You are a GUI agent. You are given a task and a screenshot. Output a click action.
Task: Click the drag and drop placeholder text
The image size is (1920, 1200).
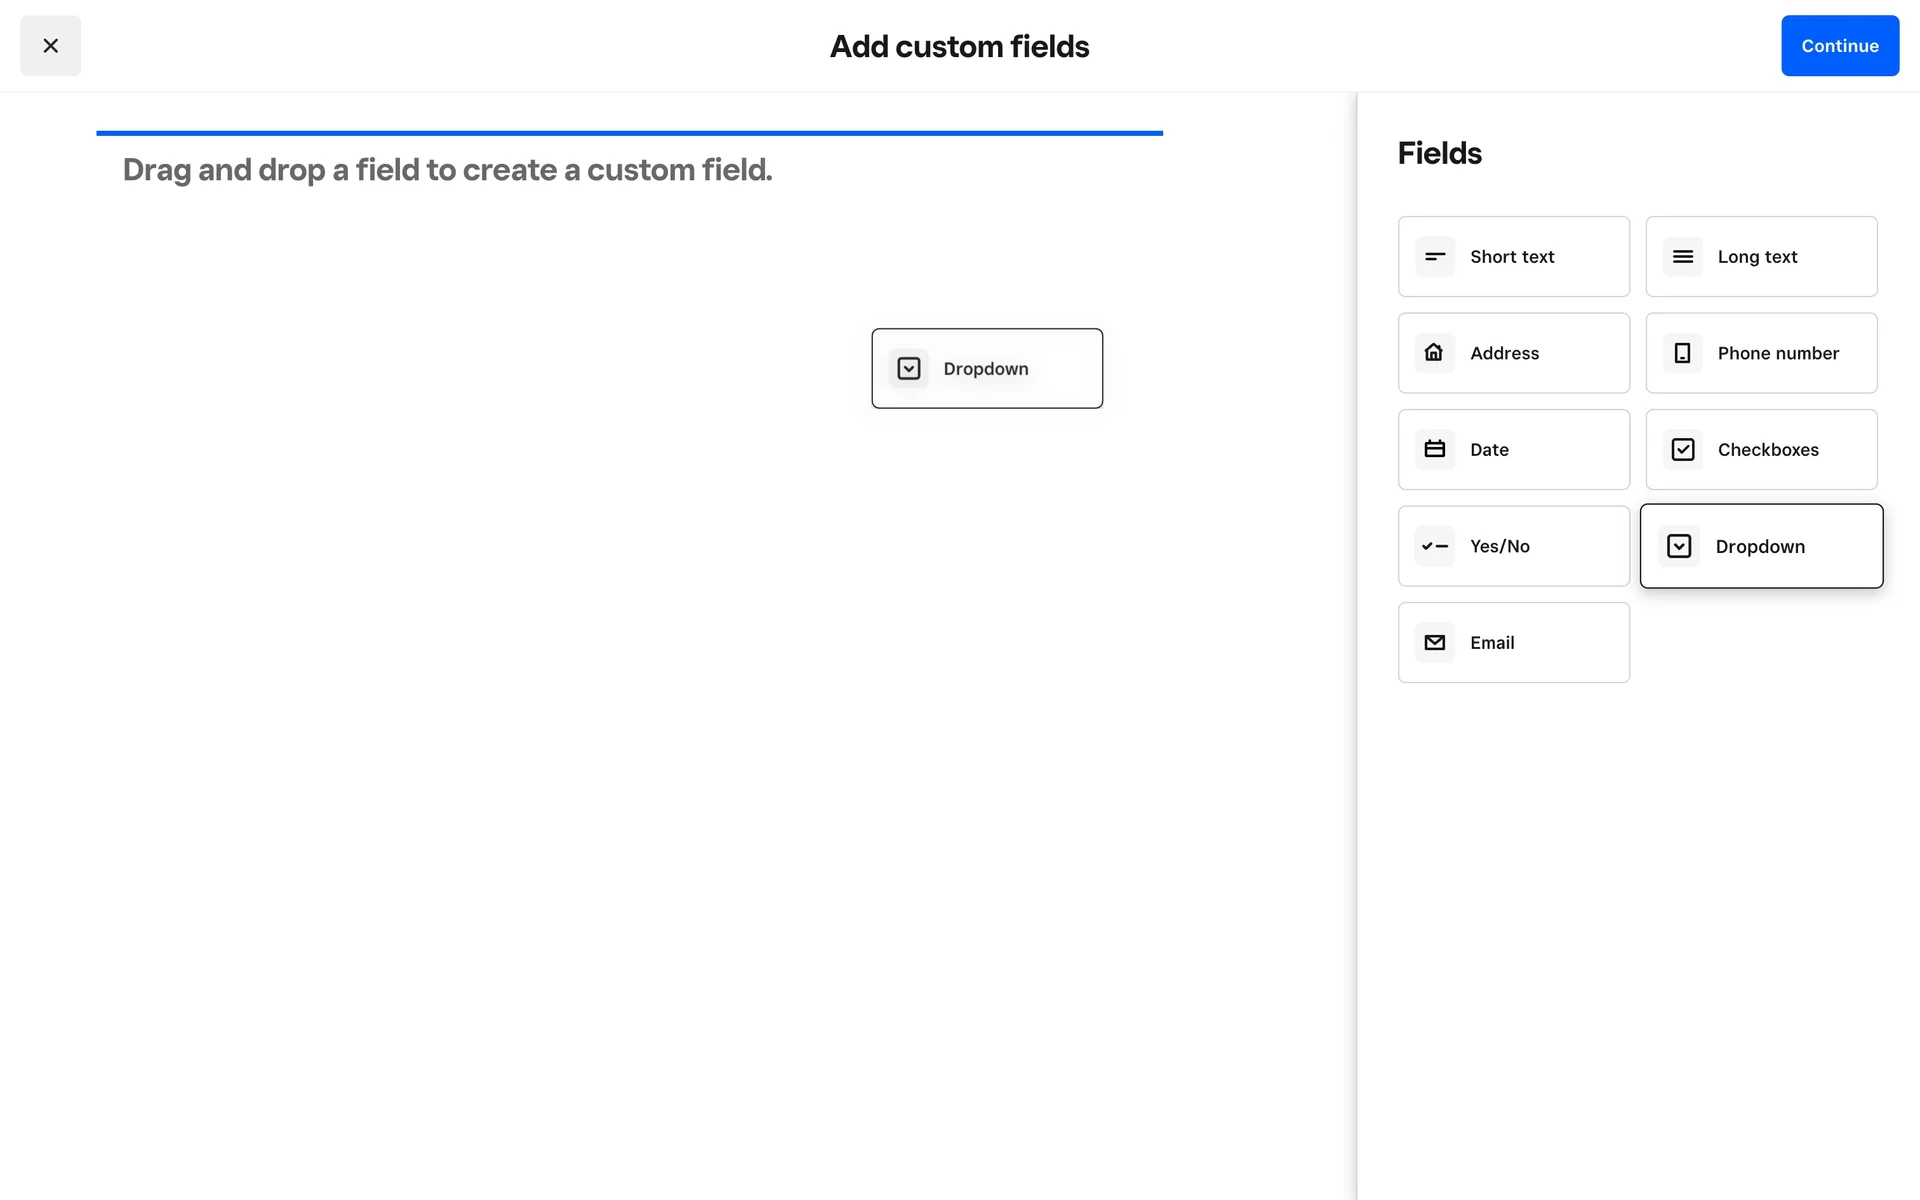click(447, 170)
